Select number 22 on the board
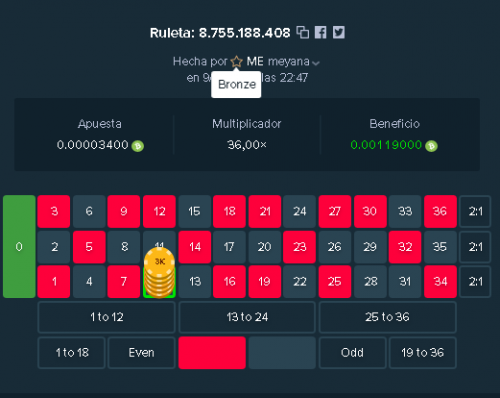 click(299, 282)
